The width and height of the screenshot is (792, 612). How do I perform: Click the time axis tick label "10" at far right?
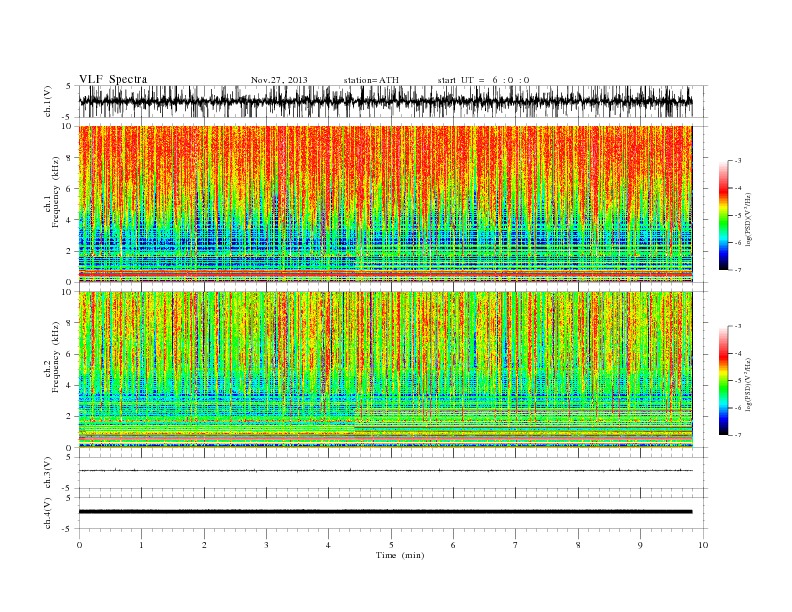point(703,545)
